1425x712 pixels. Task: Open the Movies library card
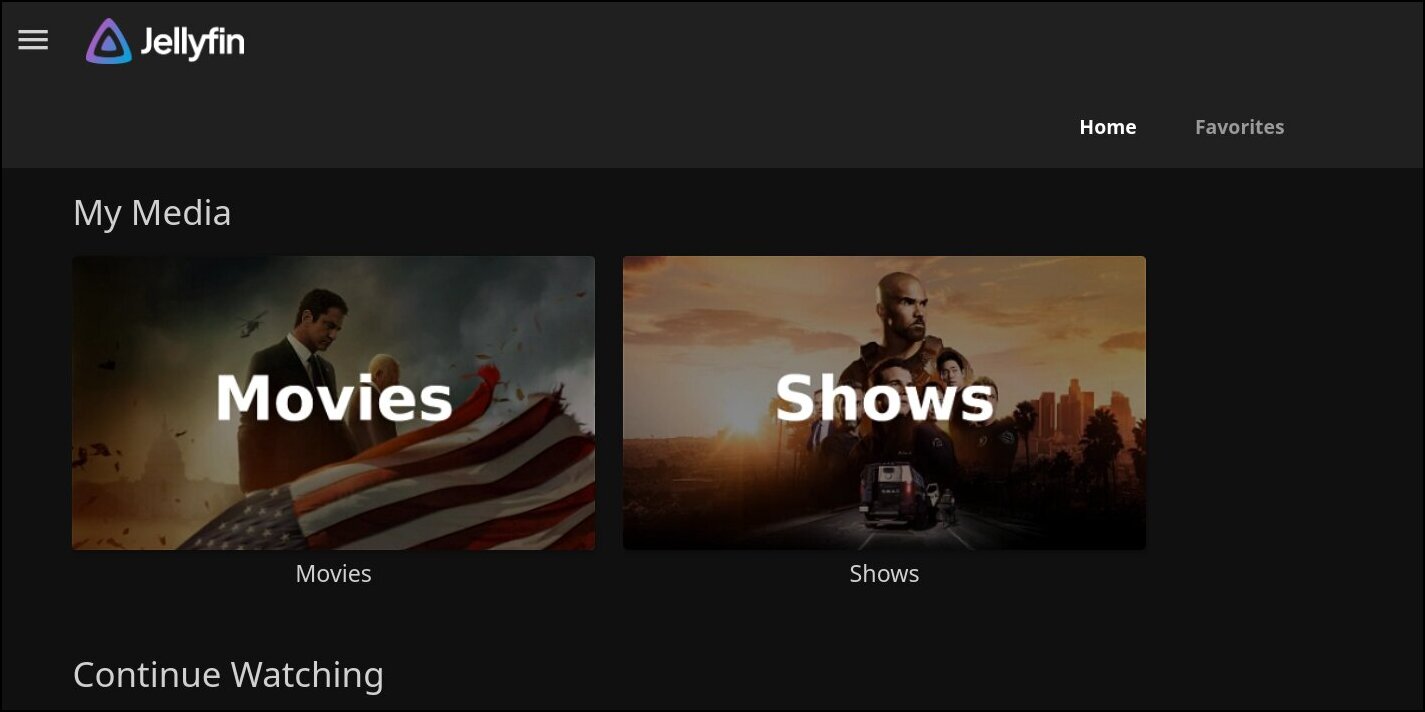333,403
